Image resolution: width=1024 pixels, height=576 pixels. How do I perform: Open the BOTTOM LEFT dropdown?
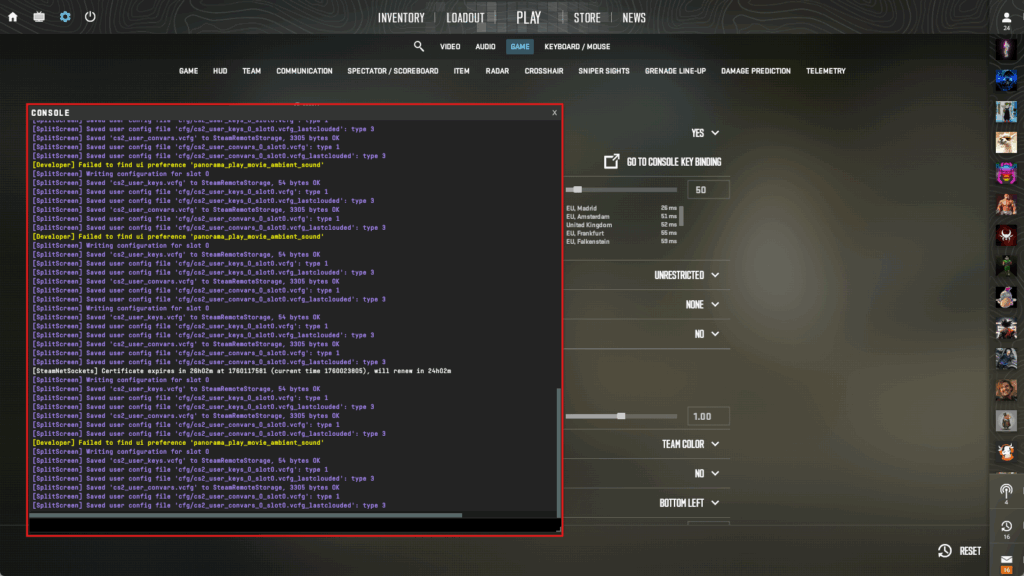click(689, 503)
